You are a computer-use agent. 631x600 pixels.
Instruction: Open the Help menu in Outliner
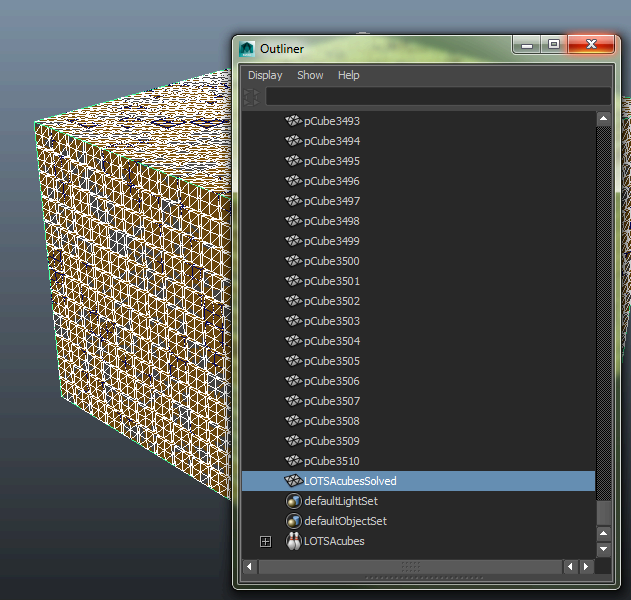point(348,75)
